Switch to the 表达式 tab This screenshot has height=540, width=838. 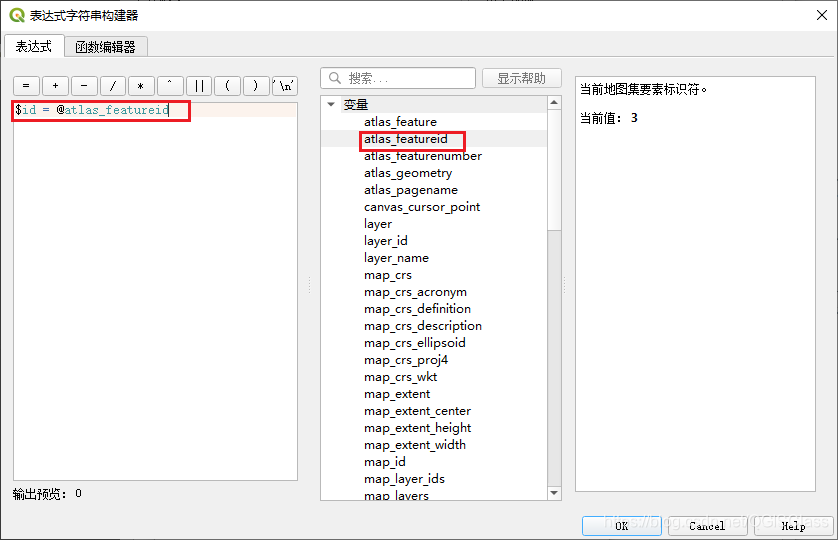(34, 47)
